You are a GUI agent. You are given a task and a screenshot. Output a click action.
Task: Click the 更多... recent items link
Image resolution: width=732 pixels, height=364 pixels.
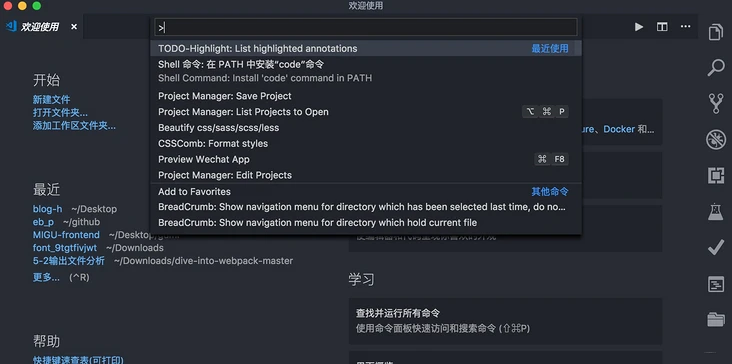pyautogui.click(x=46, y=278)
